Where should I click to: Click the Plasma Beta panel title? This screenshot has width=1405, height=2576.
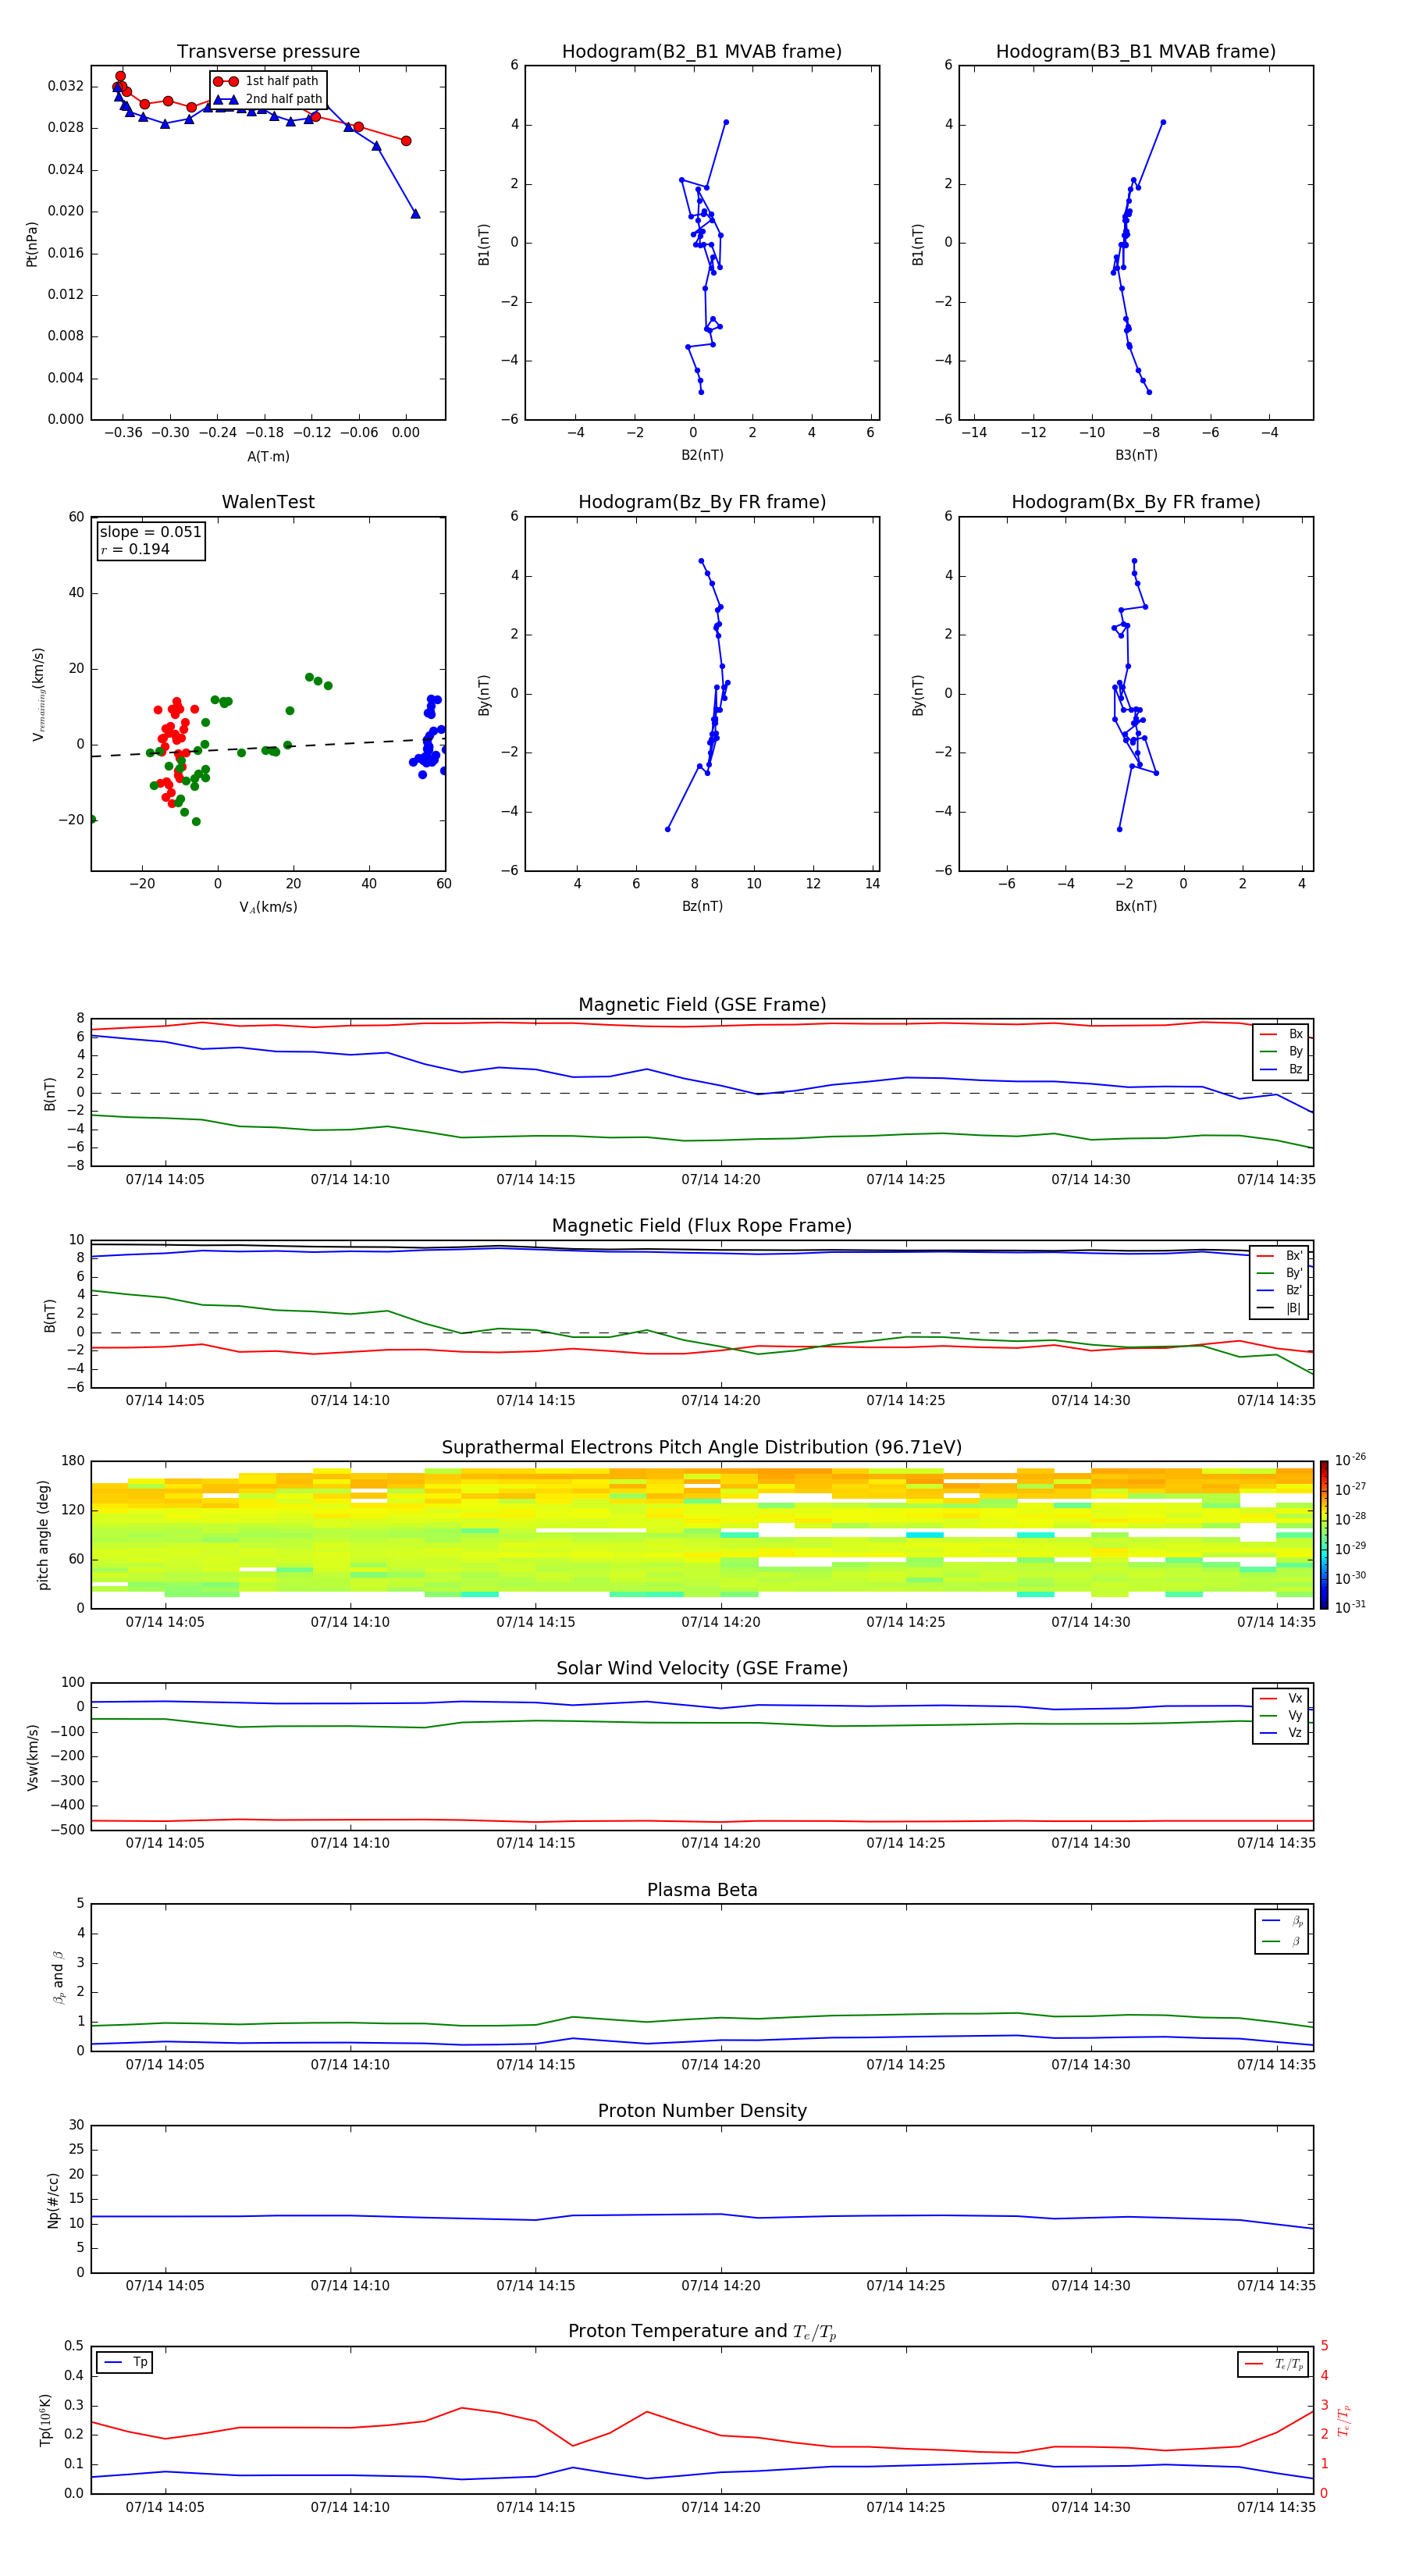click(x=702, y=1890)
